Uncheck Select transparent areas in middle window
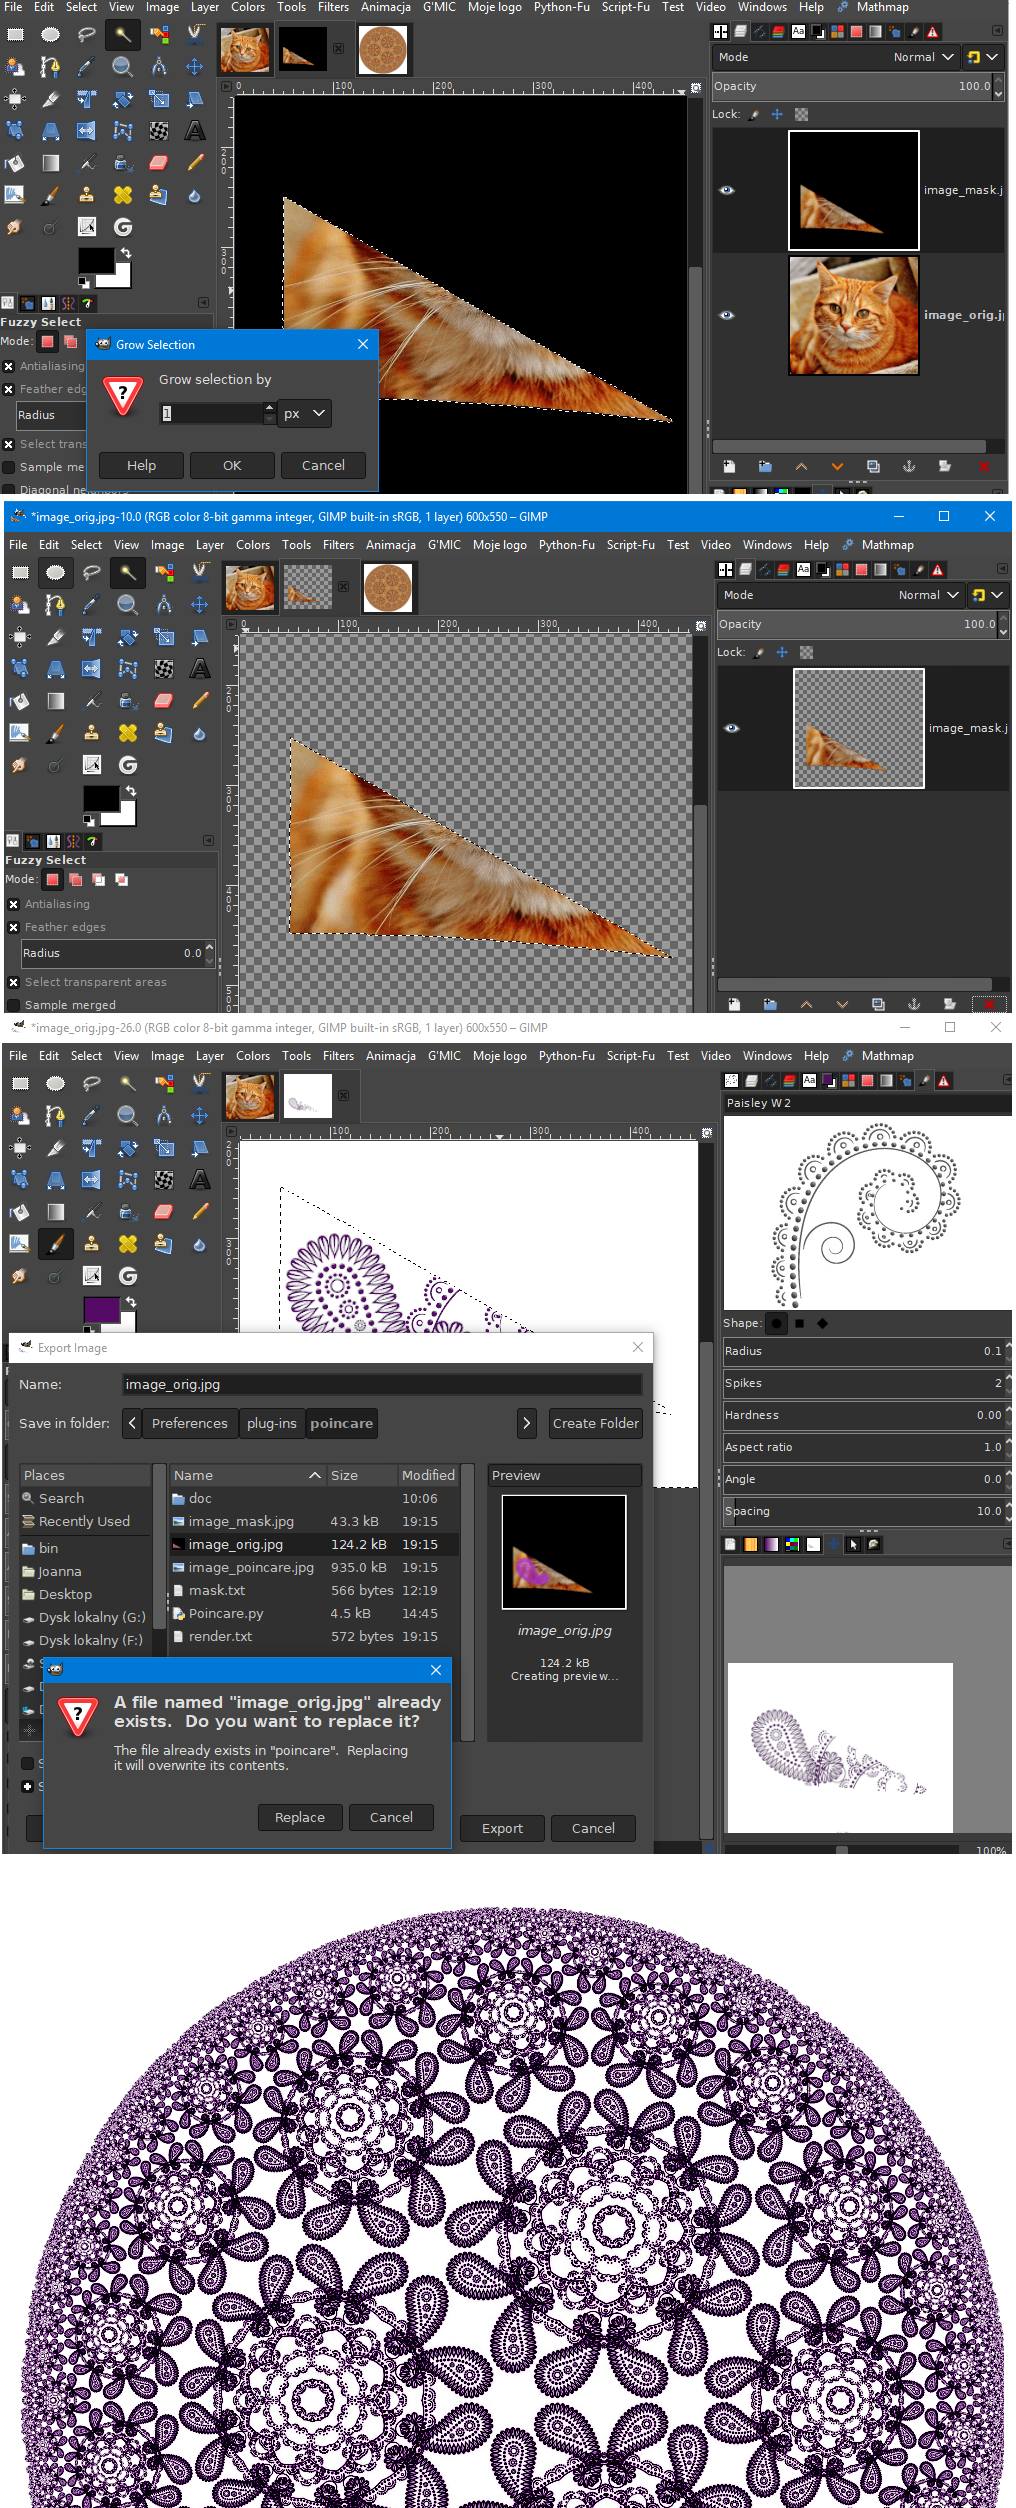Image resolution: width=1016 pixels, height=2508 pixels. point(14,982)
